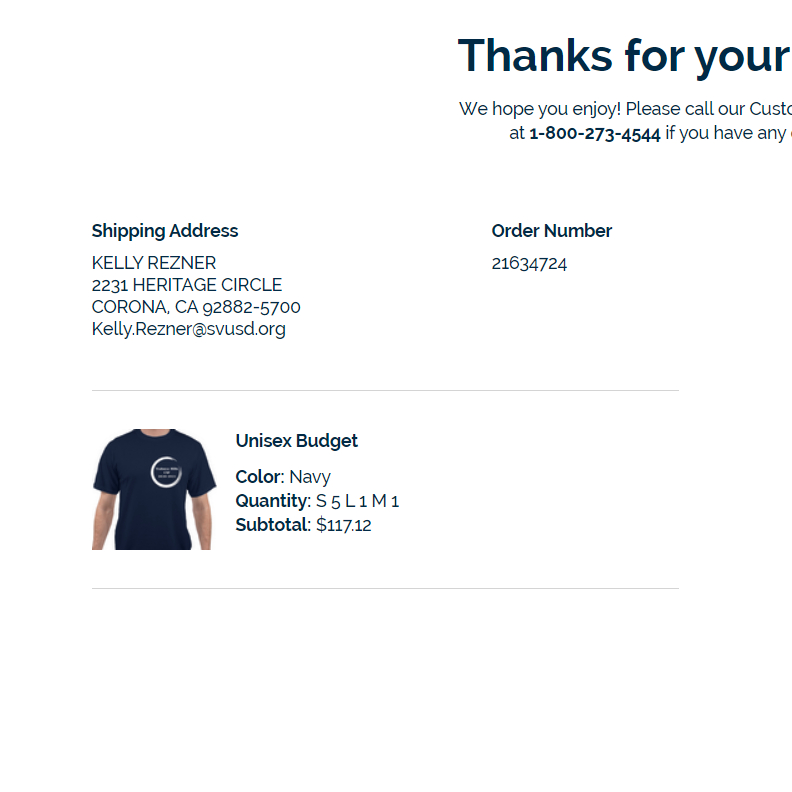This screenshot has width=792, height=792.
Task: Click the Subtotal label
Action: click(x=273, y=525)
